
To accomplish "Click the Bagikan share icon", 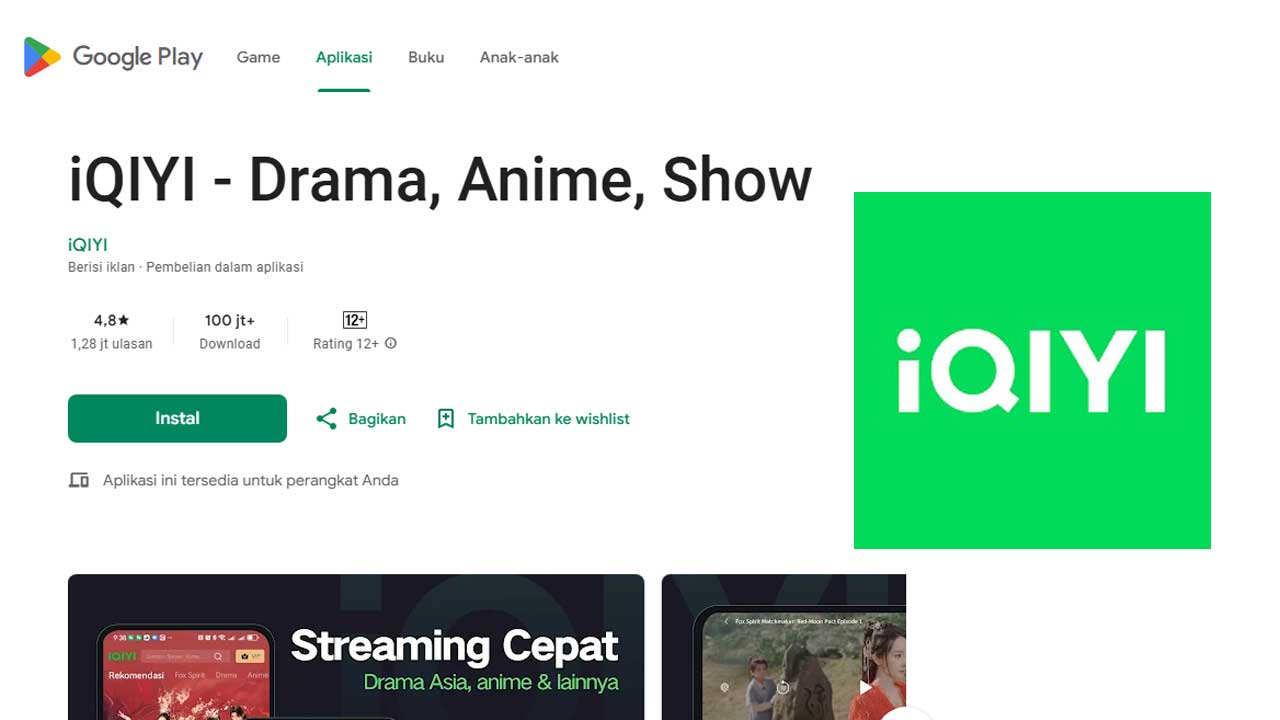I will click(326, 419).
